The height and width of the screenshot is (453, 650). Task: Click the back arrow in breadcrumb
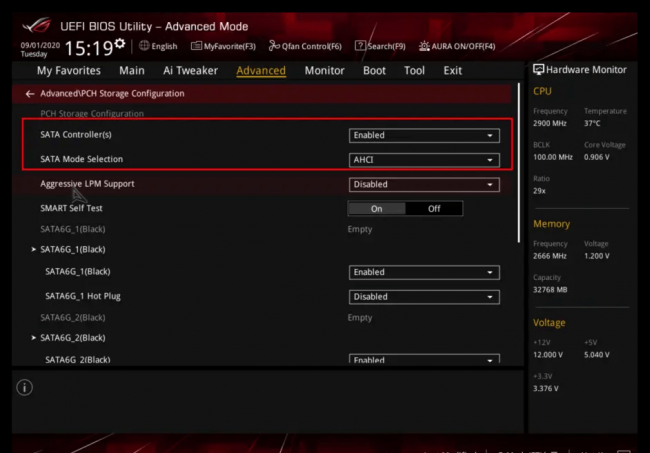[x=29, y=94]
